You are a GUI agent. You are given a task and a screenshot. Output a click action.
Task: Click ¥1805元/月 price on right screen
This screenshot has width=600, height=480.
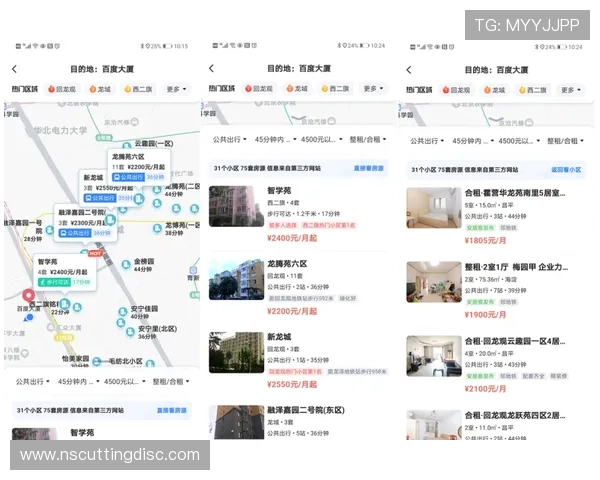click(x=485, y=240)
